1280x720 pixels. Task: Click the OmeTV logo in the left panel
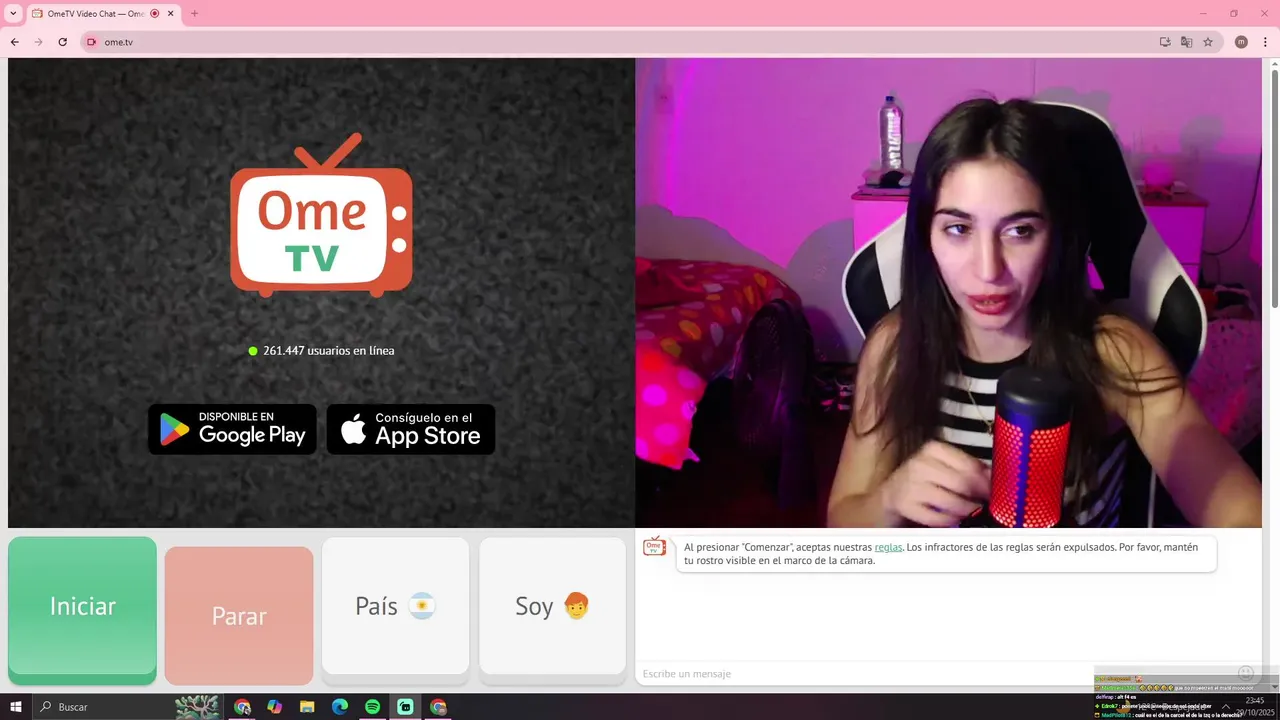[x=321, y=215]
